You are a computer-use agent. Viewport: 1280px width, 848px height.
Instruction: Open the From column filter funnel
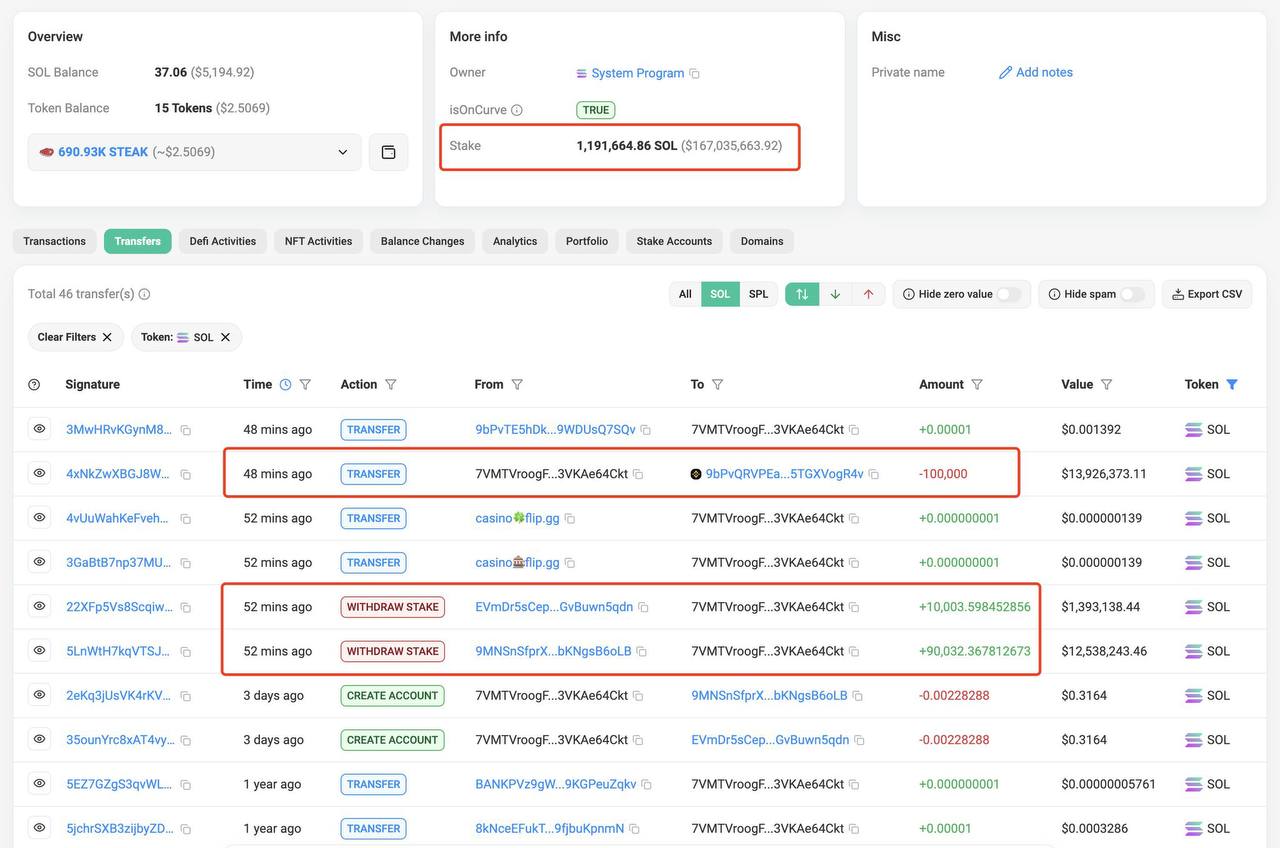point(517,384)
